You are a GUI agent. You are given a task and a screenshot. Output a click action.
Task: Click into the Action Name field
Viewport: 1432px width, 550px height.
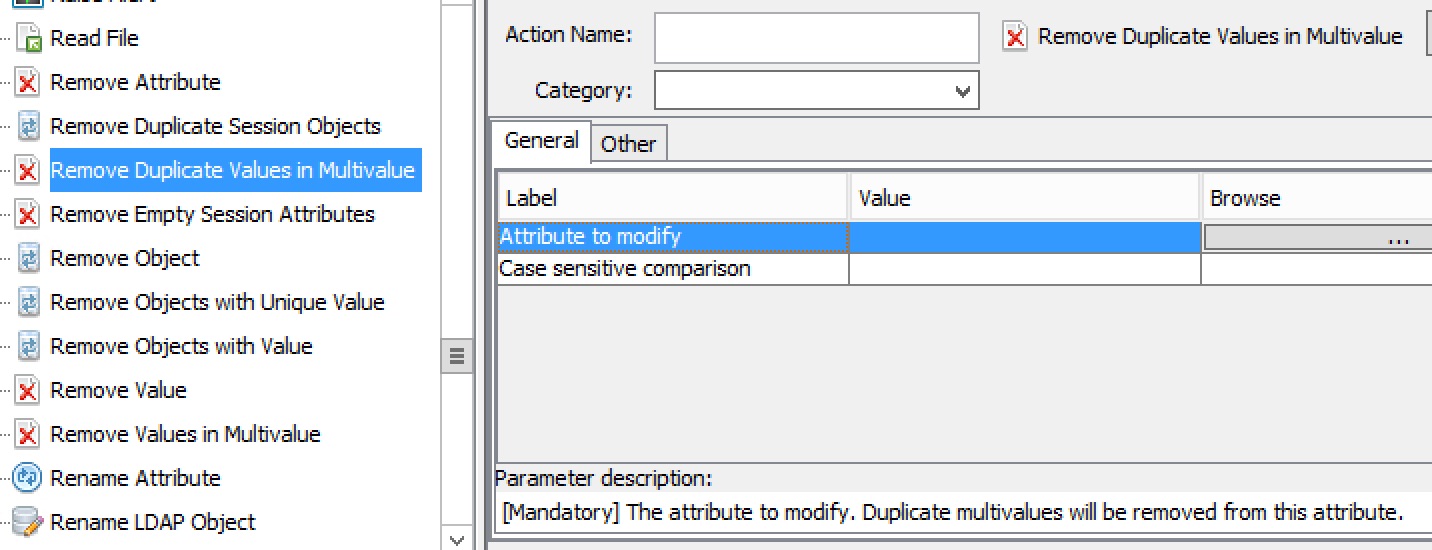[817, 38]
